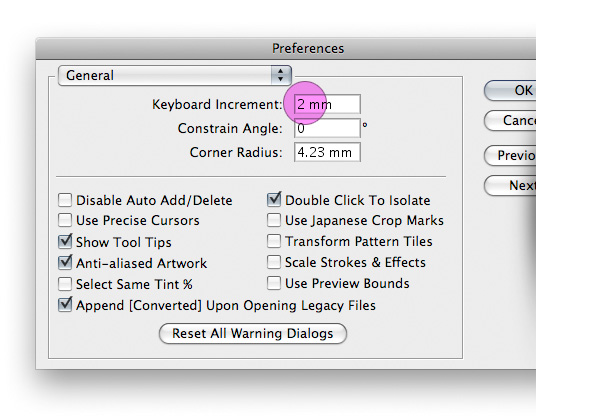Enable Use Japanese Crop Marks
Image resolution: width=600 pixels, height=420 pixels.
[274, 220]
